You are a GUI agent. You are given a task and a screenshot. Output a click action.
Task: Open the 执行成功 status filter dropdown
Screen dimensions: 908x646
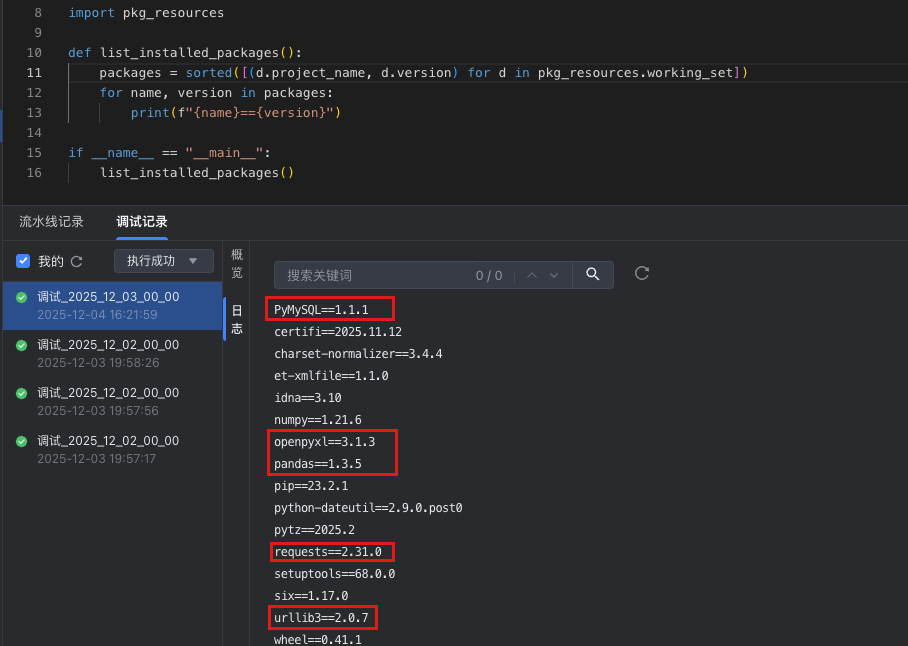(163, 261)
